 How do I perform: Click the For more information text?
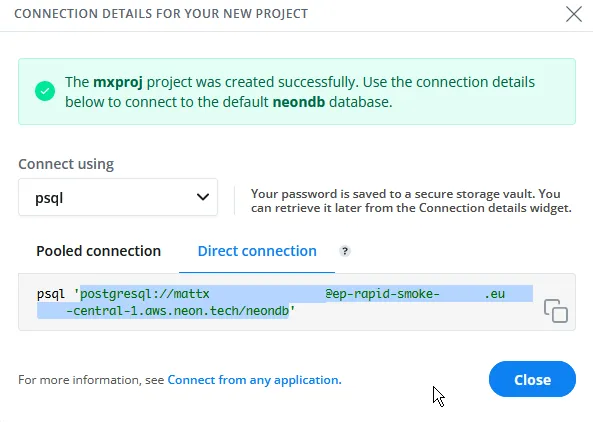pos(91,380)
